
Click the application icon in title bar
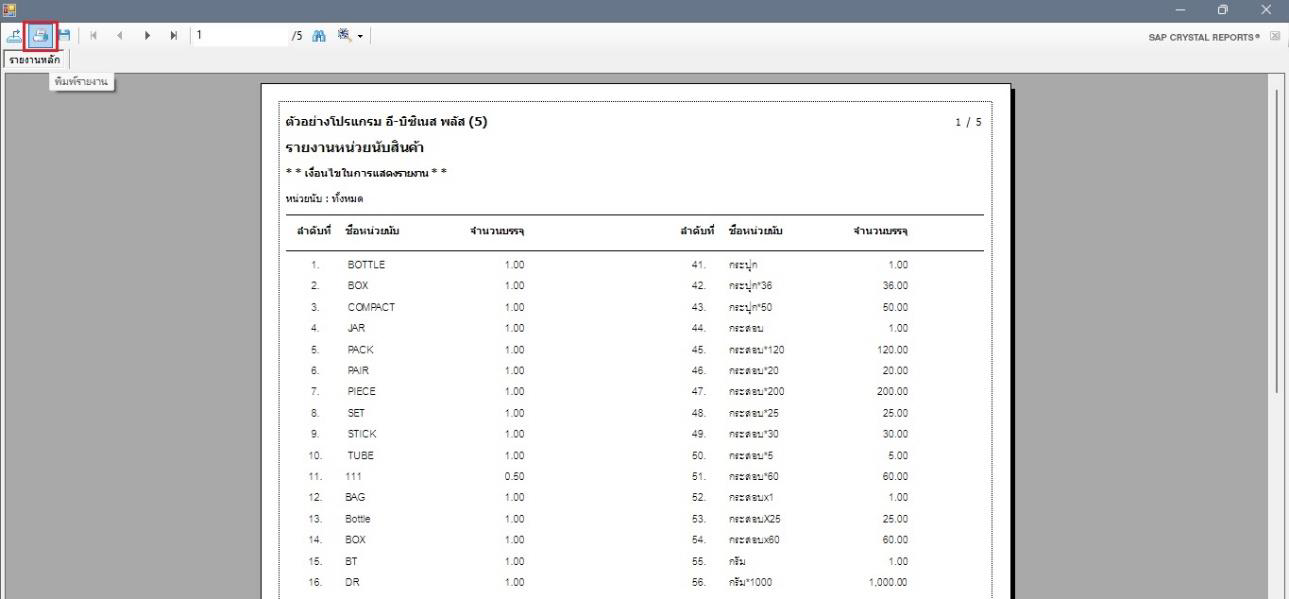tap(9, 10)
